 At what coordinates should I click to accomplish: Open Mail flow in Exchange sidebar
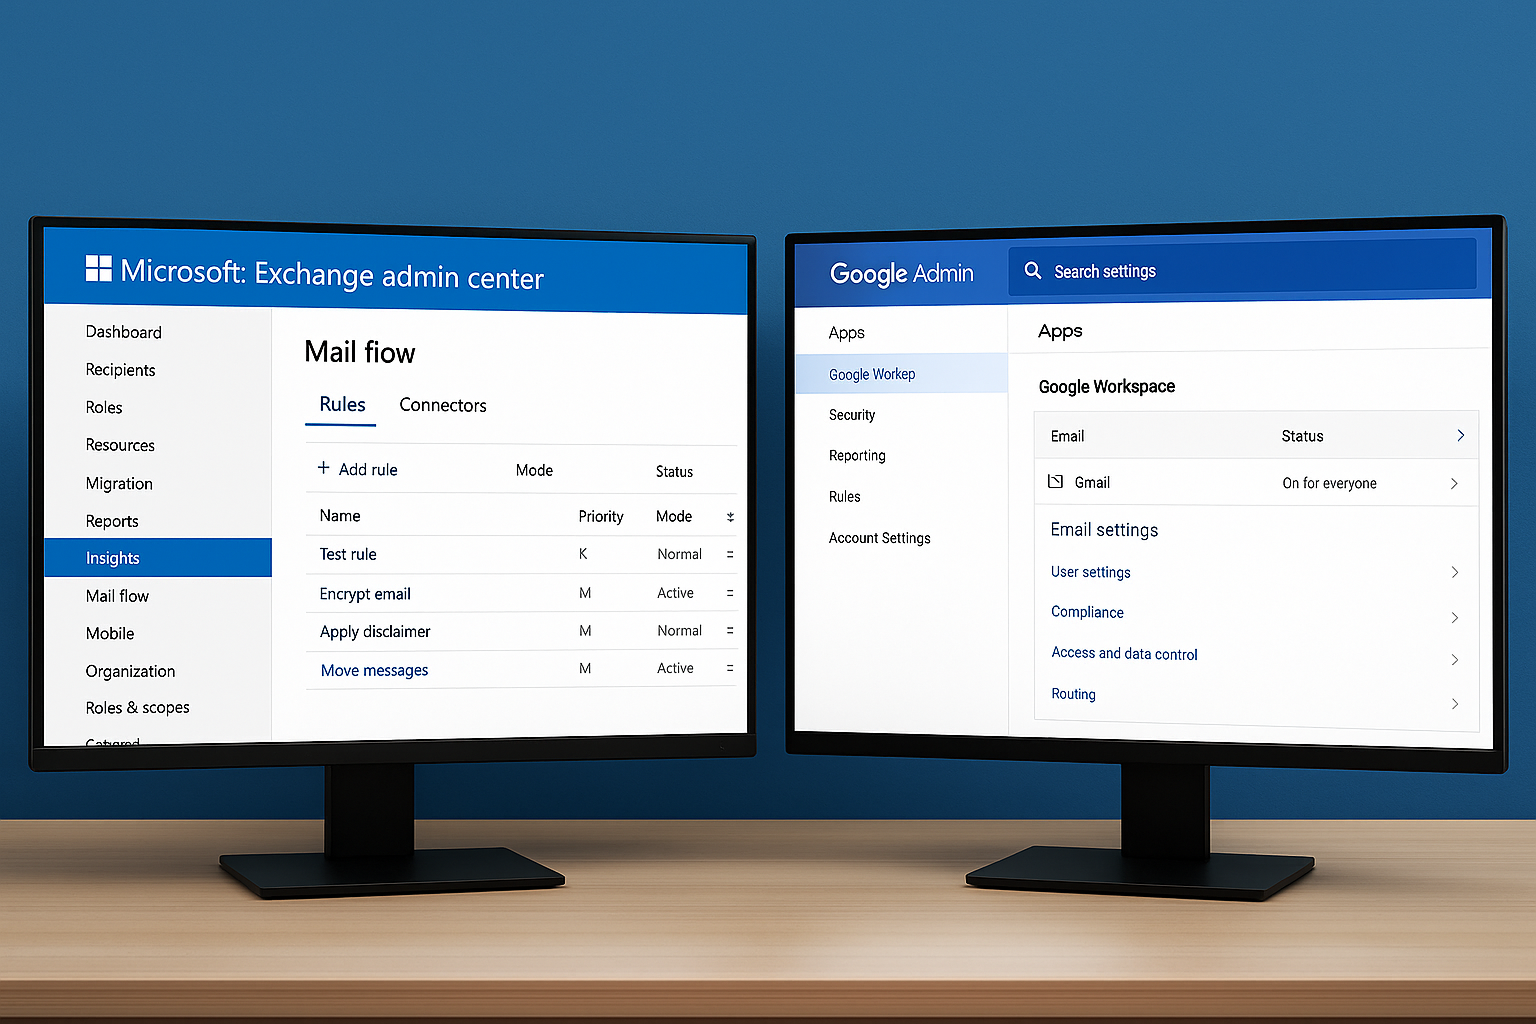117,596
